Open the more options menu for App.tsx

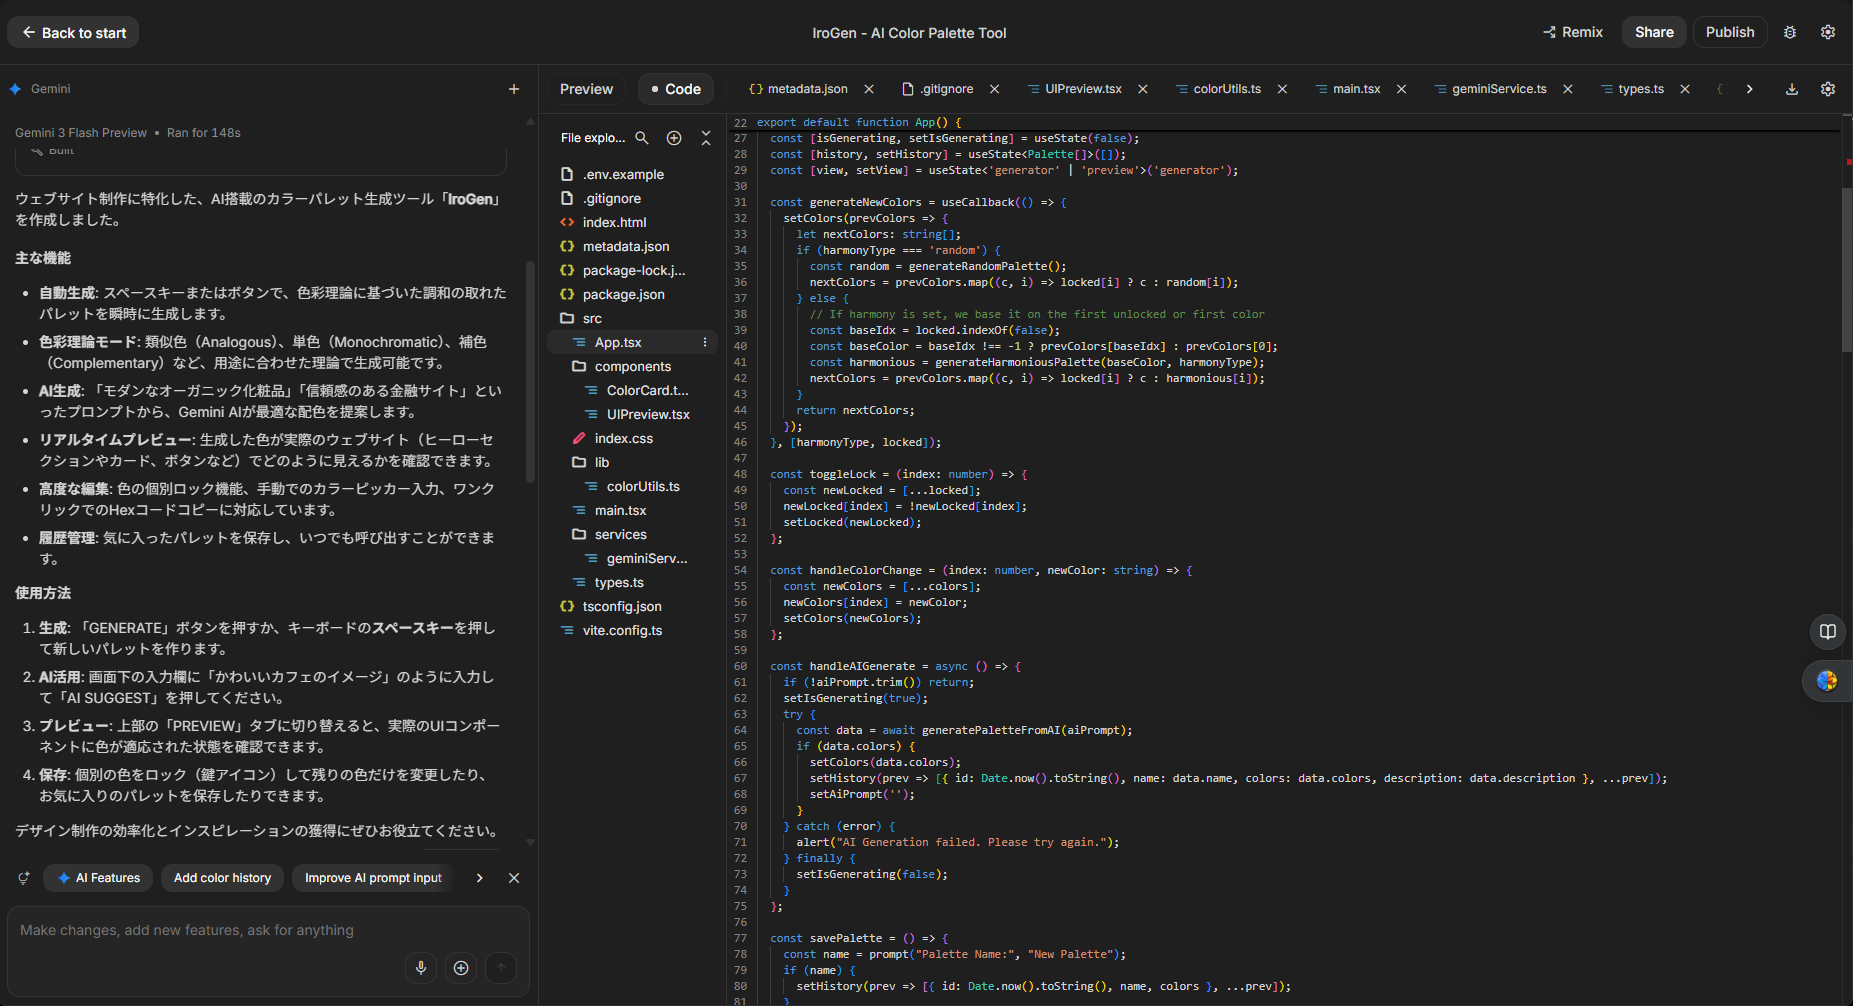pos(705,342)
